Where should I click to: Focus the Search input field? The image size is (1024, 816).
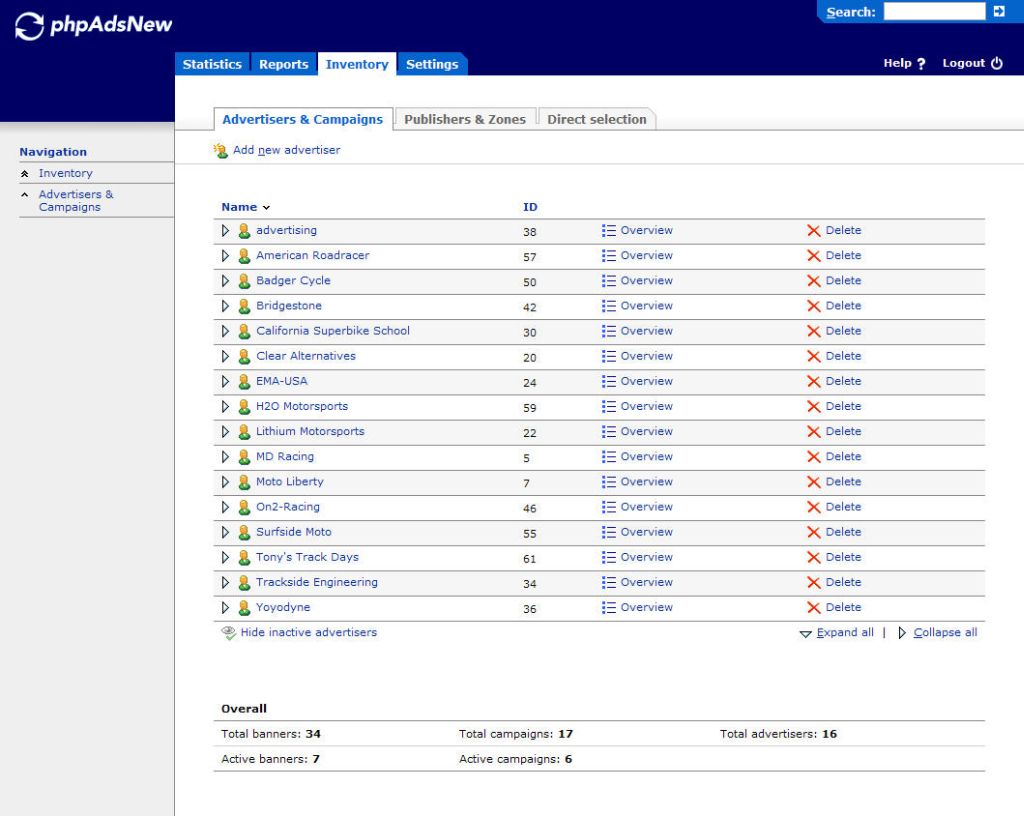coord(934,11)
